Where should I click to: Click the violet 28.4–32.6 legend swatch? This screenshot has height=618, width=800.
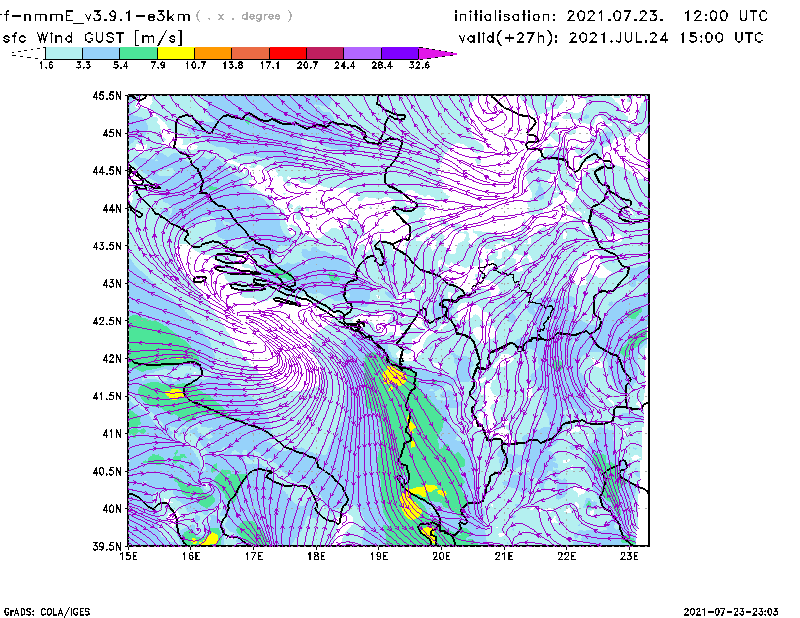click(x=400, y=53)
